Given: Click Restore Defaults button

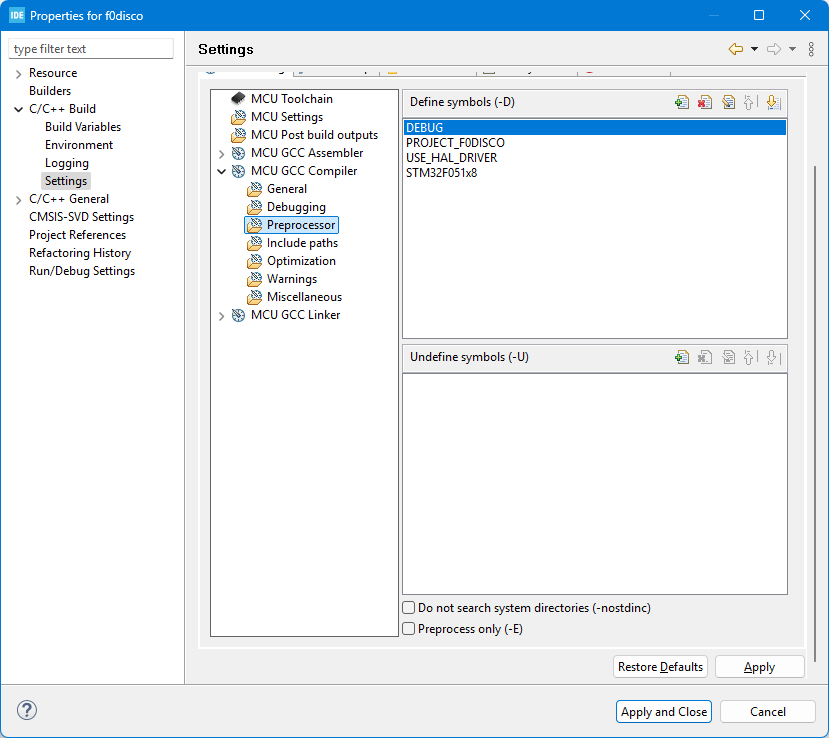Looking at the screenshot, I should (660, 667).
